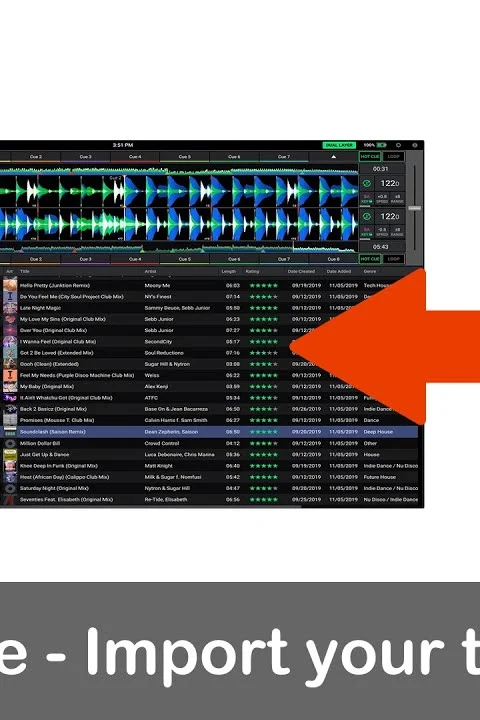Toggle lower deck KEY lock

point(367,232)
